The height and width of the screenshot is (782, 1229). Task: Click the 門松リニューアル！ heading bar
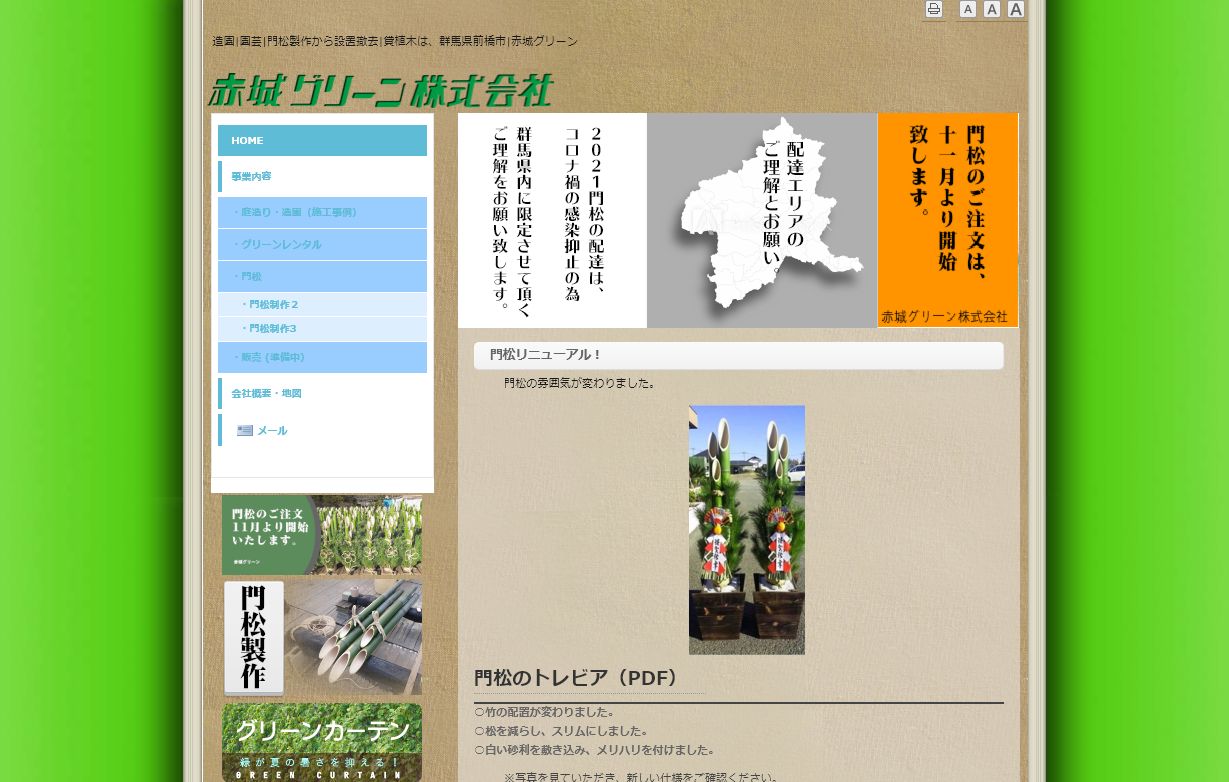(x=739, y=355)
